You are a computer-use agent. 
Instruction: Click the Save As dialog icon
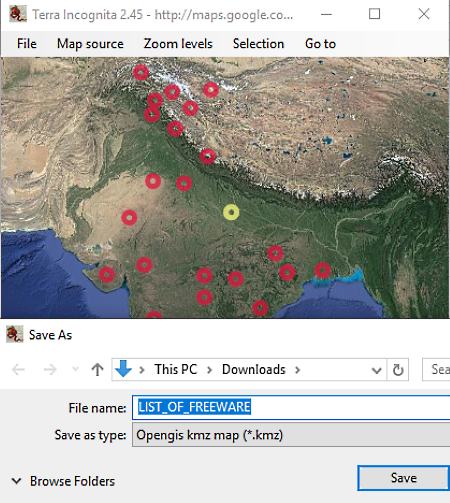[x=15, y=334]
